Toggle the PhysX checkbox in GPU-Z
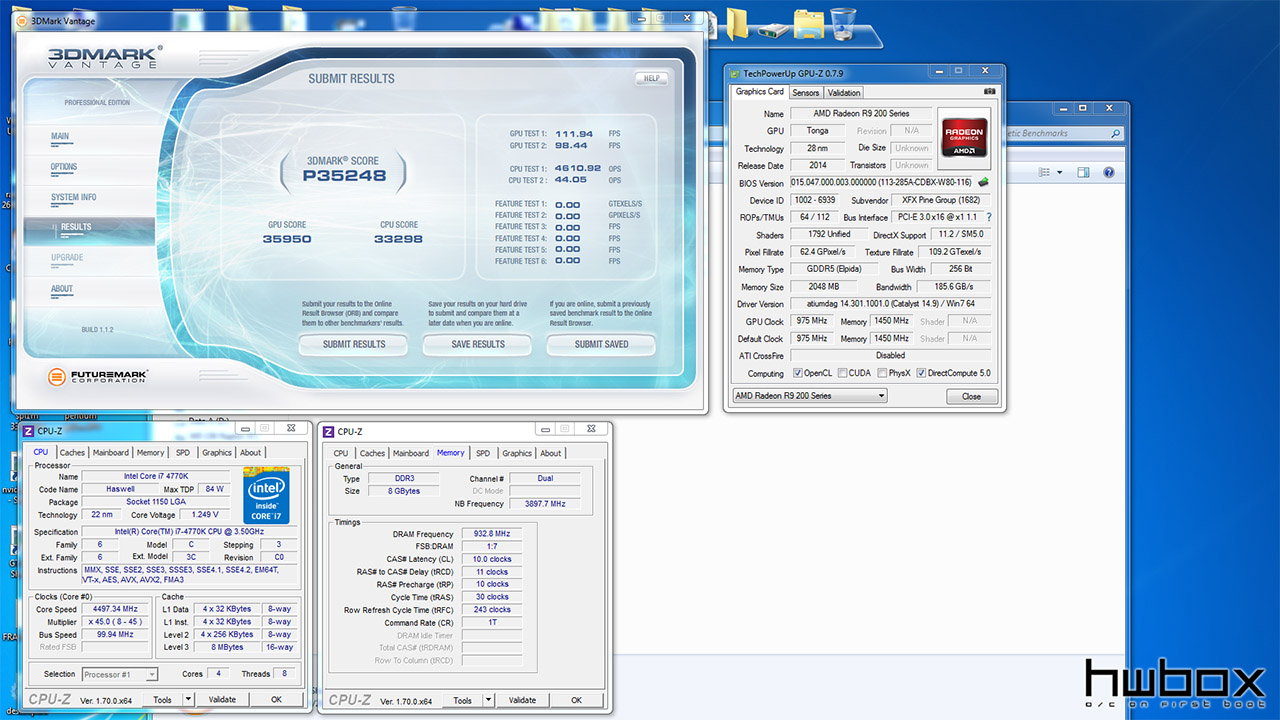Image resolution: width=1280 pixels, height=720 pixels. (x=882, y=373)
